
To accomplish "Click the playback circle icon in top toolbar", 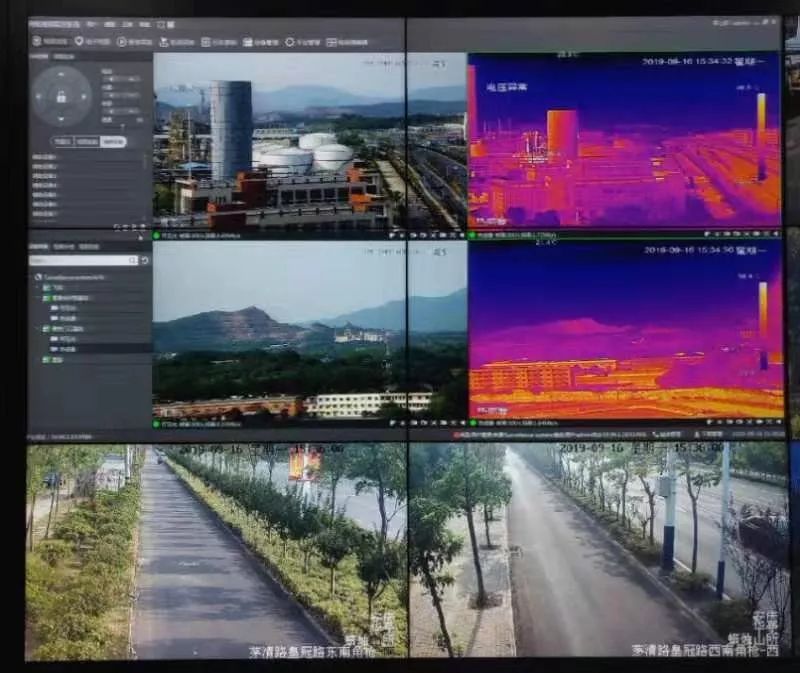I will click(x=121, y=42).
